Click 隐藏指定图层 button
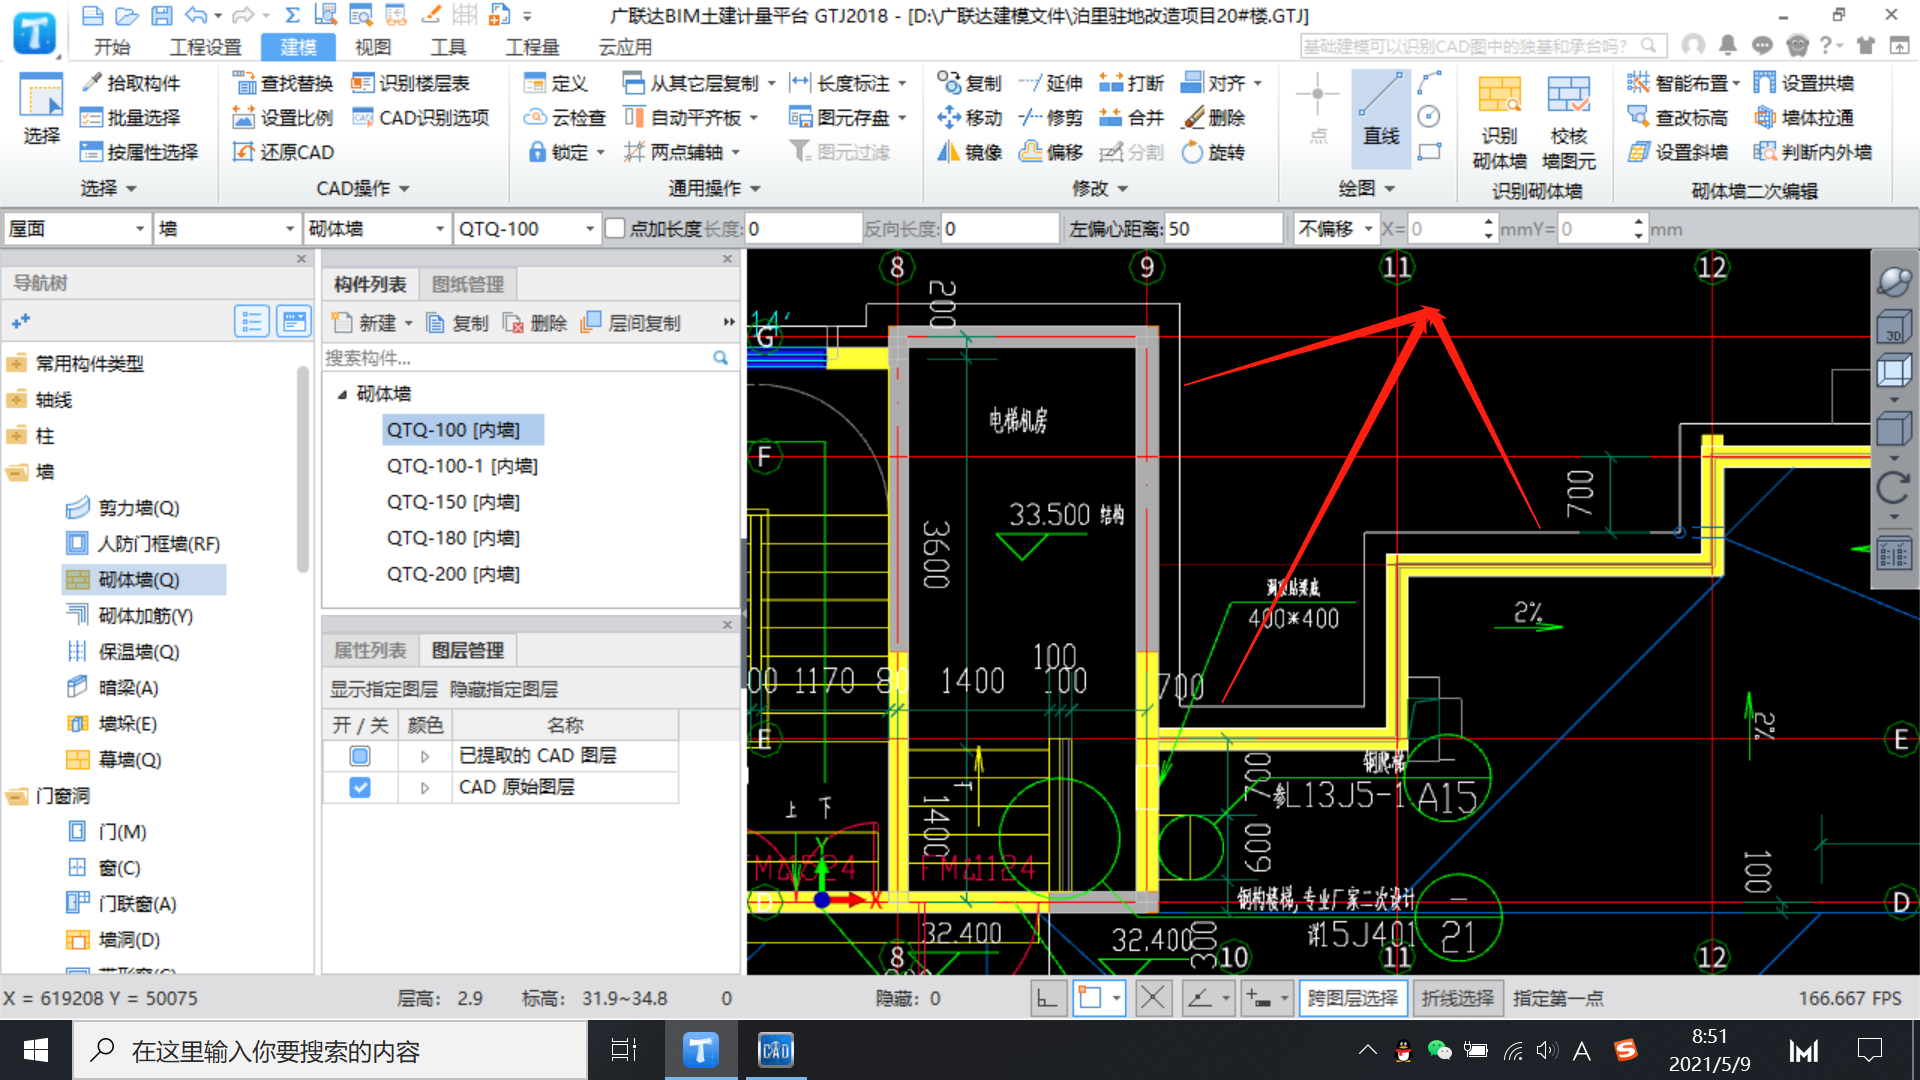The height and width of the screenshot is (1080, 1920). (504, 689)
